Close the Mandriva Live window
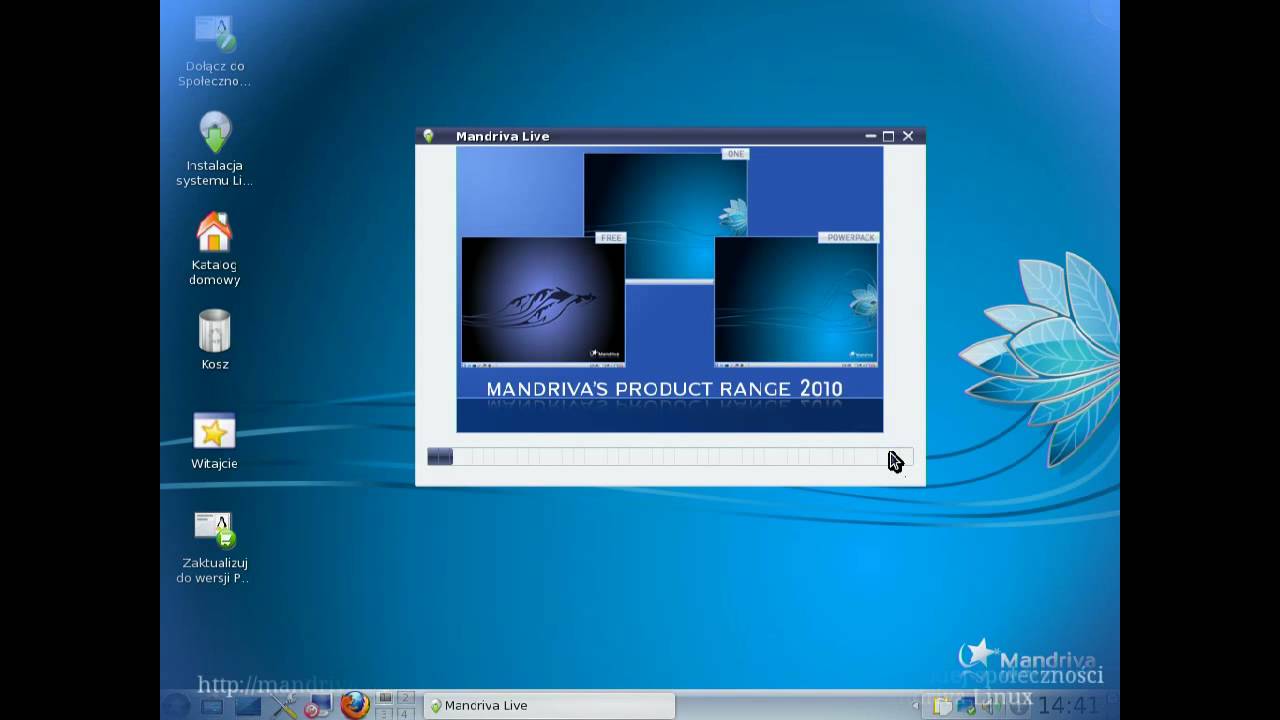Screen dimensions: 1280x720 point(908,136)
